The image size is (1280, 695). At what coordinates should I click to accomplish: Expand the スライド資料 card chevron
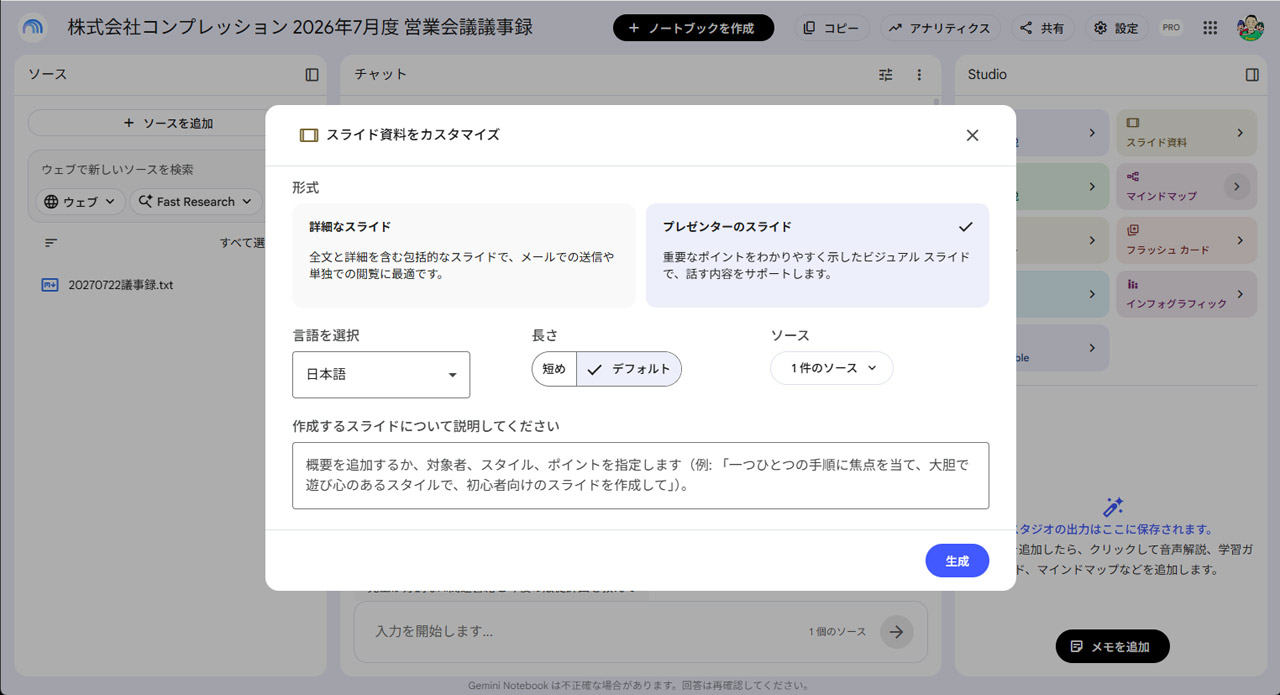[x=1240, y=133]
